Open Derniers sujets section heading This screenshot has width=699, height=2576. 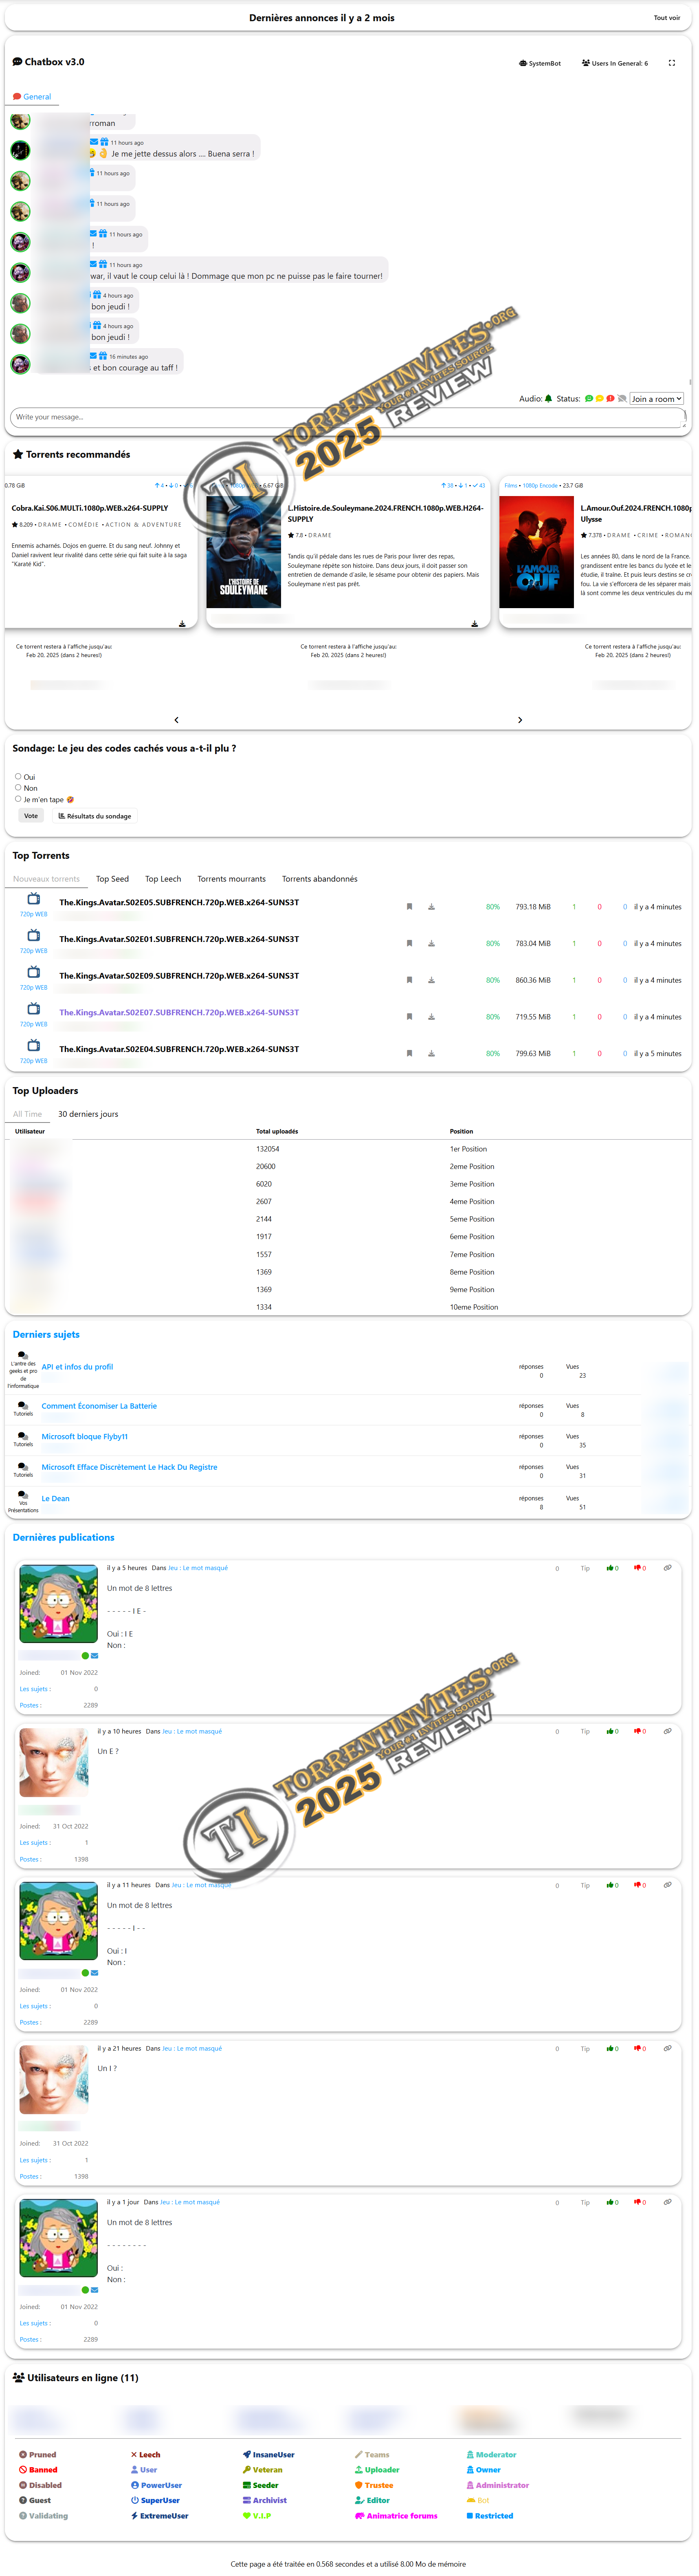click(46, 1334)
